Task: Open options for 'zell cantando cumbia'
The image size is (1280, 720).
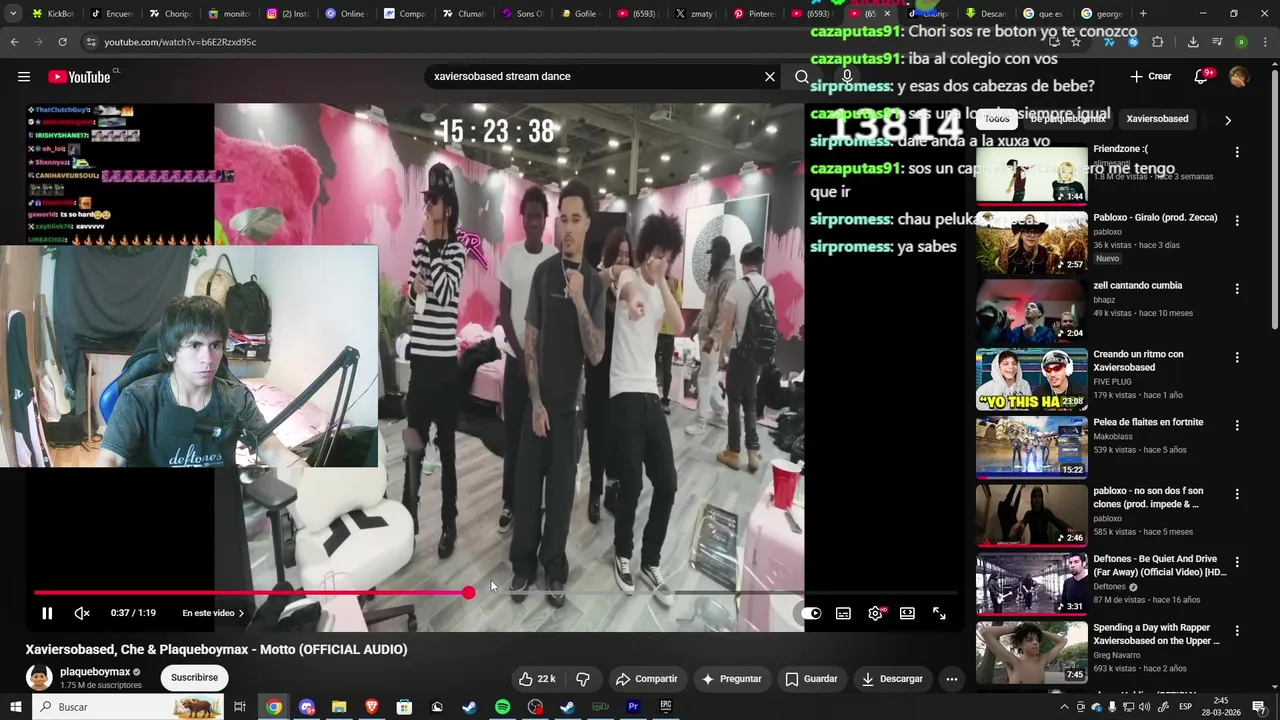Action: [x=1237, y=289]
